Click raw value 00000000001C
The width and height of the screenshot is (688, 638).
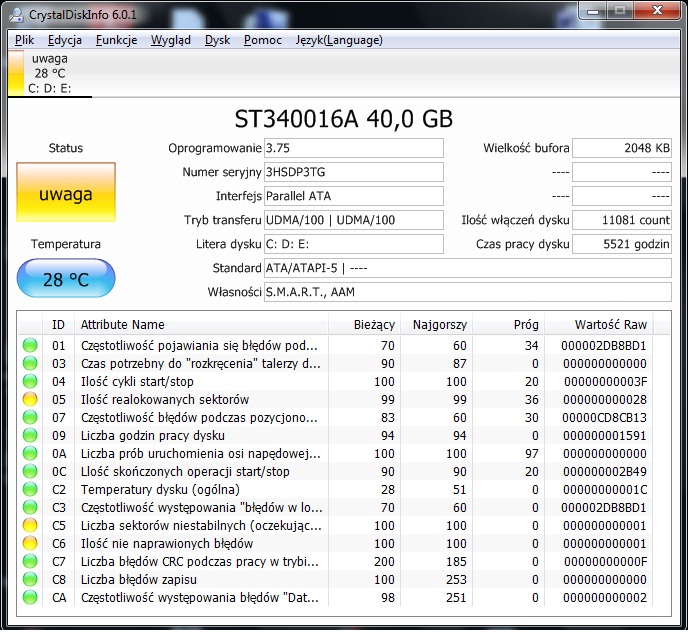605,489
